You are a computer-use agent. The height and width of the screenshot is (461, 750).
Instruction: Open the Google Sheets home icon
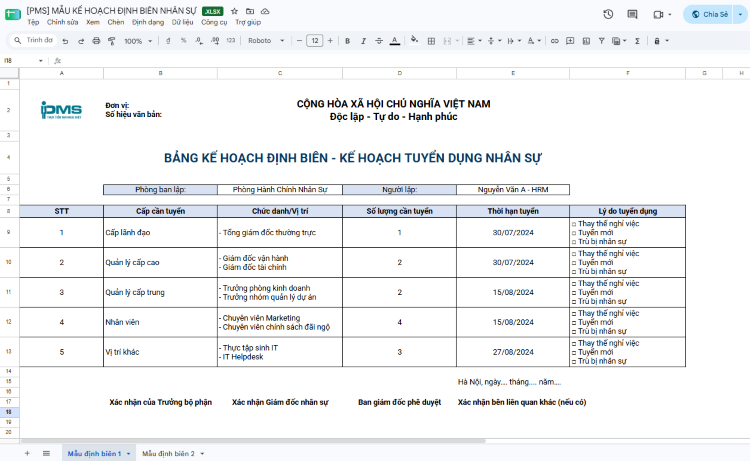(x=13, y=14)
